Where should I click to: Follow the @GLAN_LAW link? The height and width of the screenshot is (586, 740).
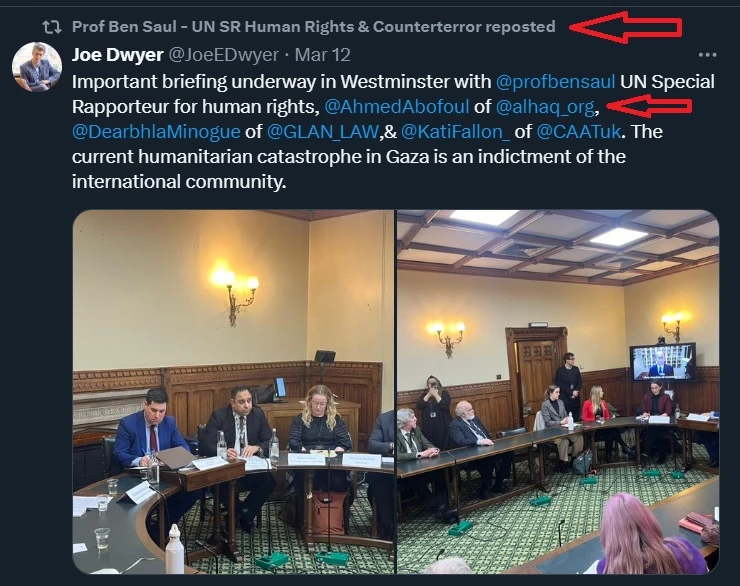pos(323,131)
